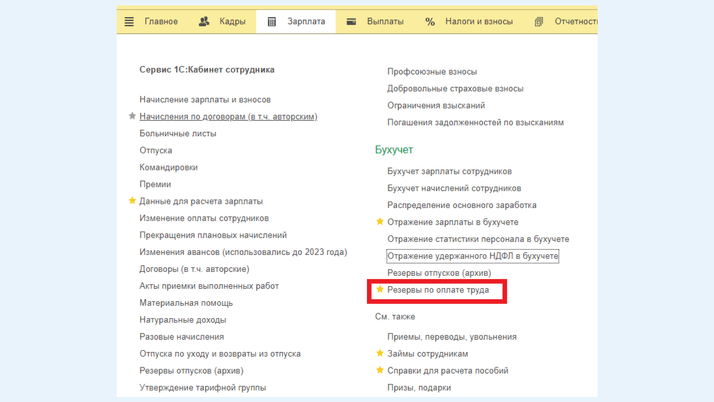The height and width of the screenshot is (402, 714).
Task: Toggle gray star near Начисления по договорам
Action: (132, 116)
